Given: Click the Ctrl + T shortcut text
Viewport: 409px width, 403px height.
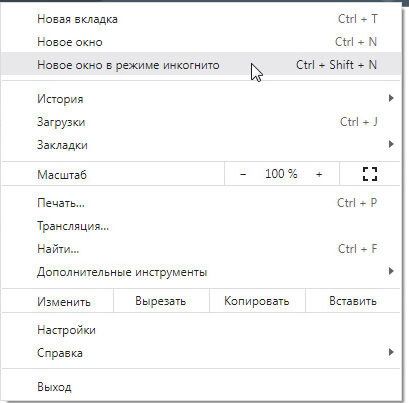Looking at the screenshot, I should click(x=358, y=19).
